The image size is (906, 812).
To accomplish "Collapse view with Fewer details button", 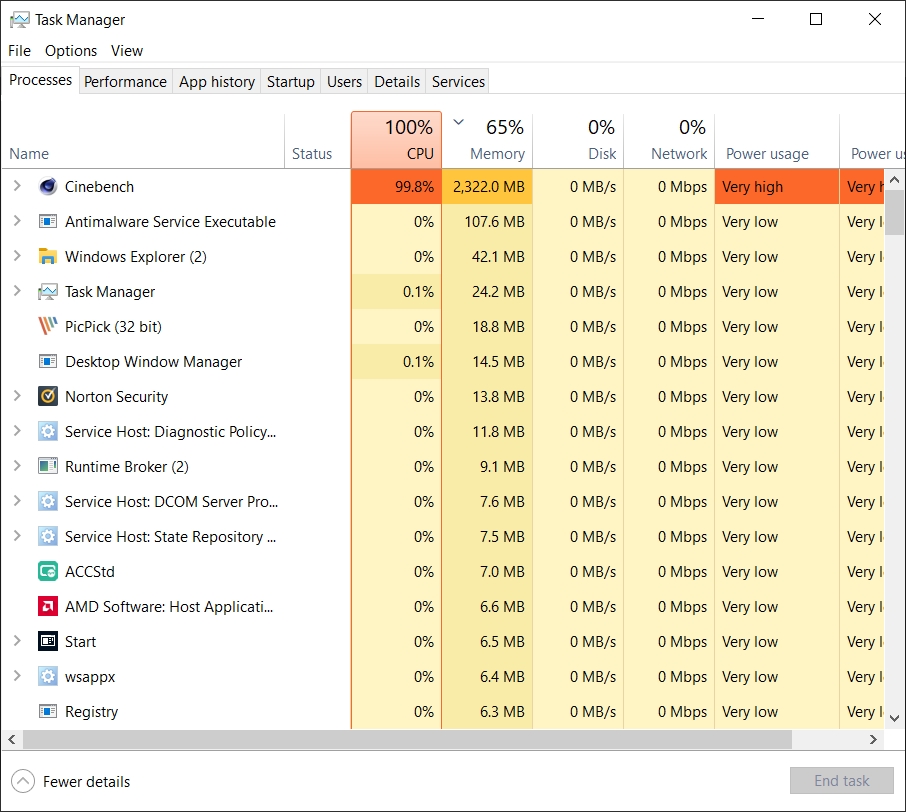I will pos(70,781).
